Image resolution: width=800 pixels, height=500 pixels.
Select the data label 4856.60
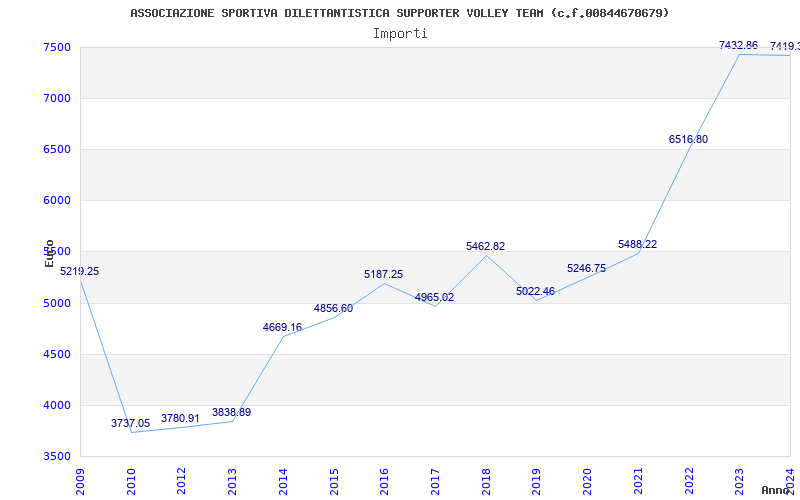click(333, 309)
